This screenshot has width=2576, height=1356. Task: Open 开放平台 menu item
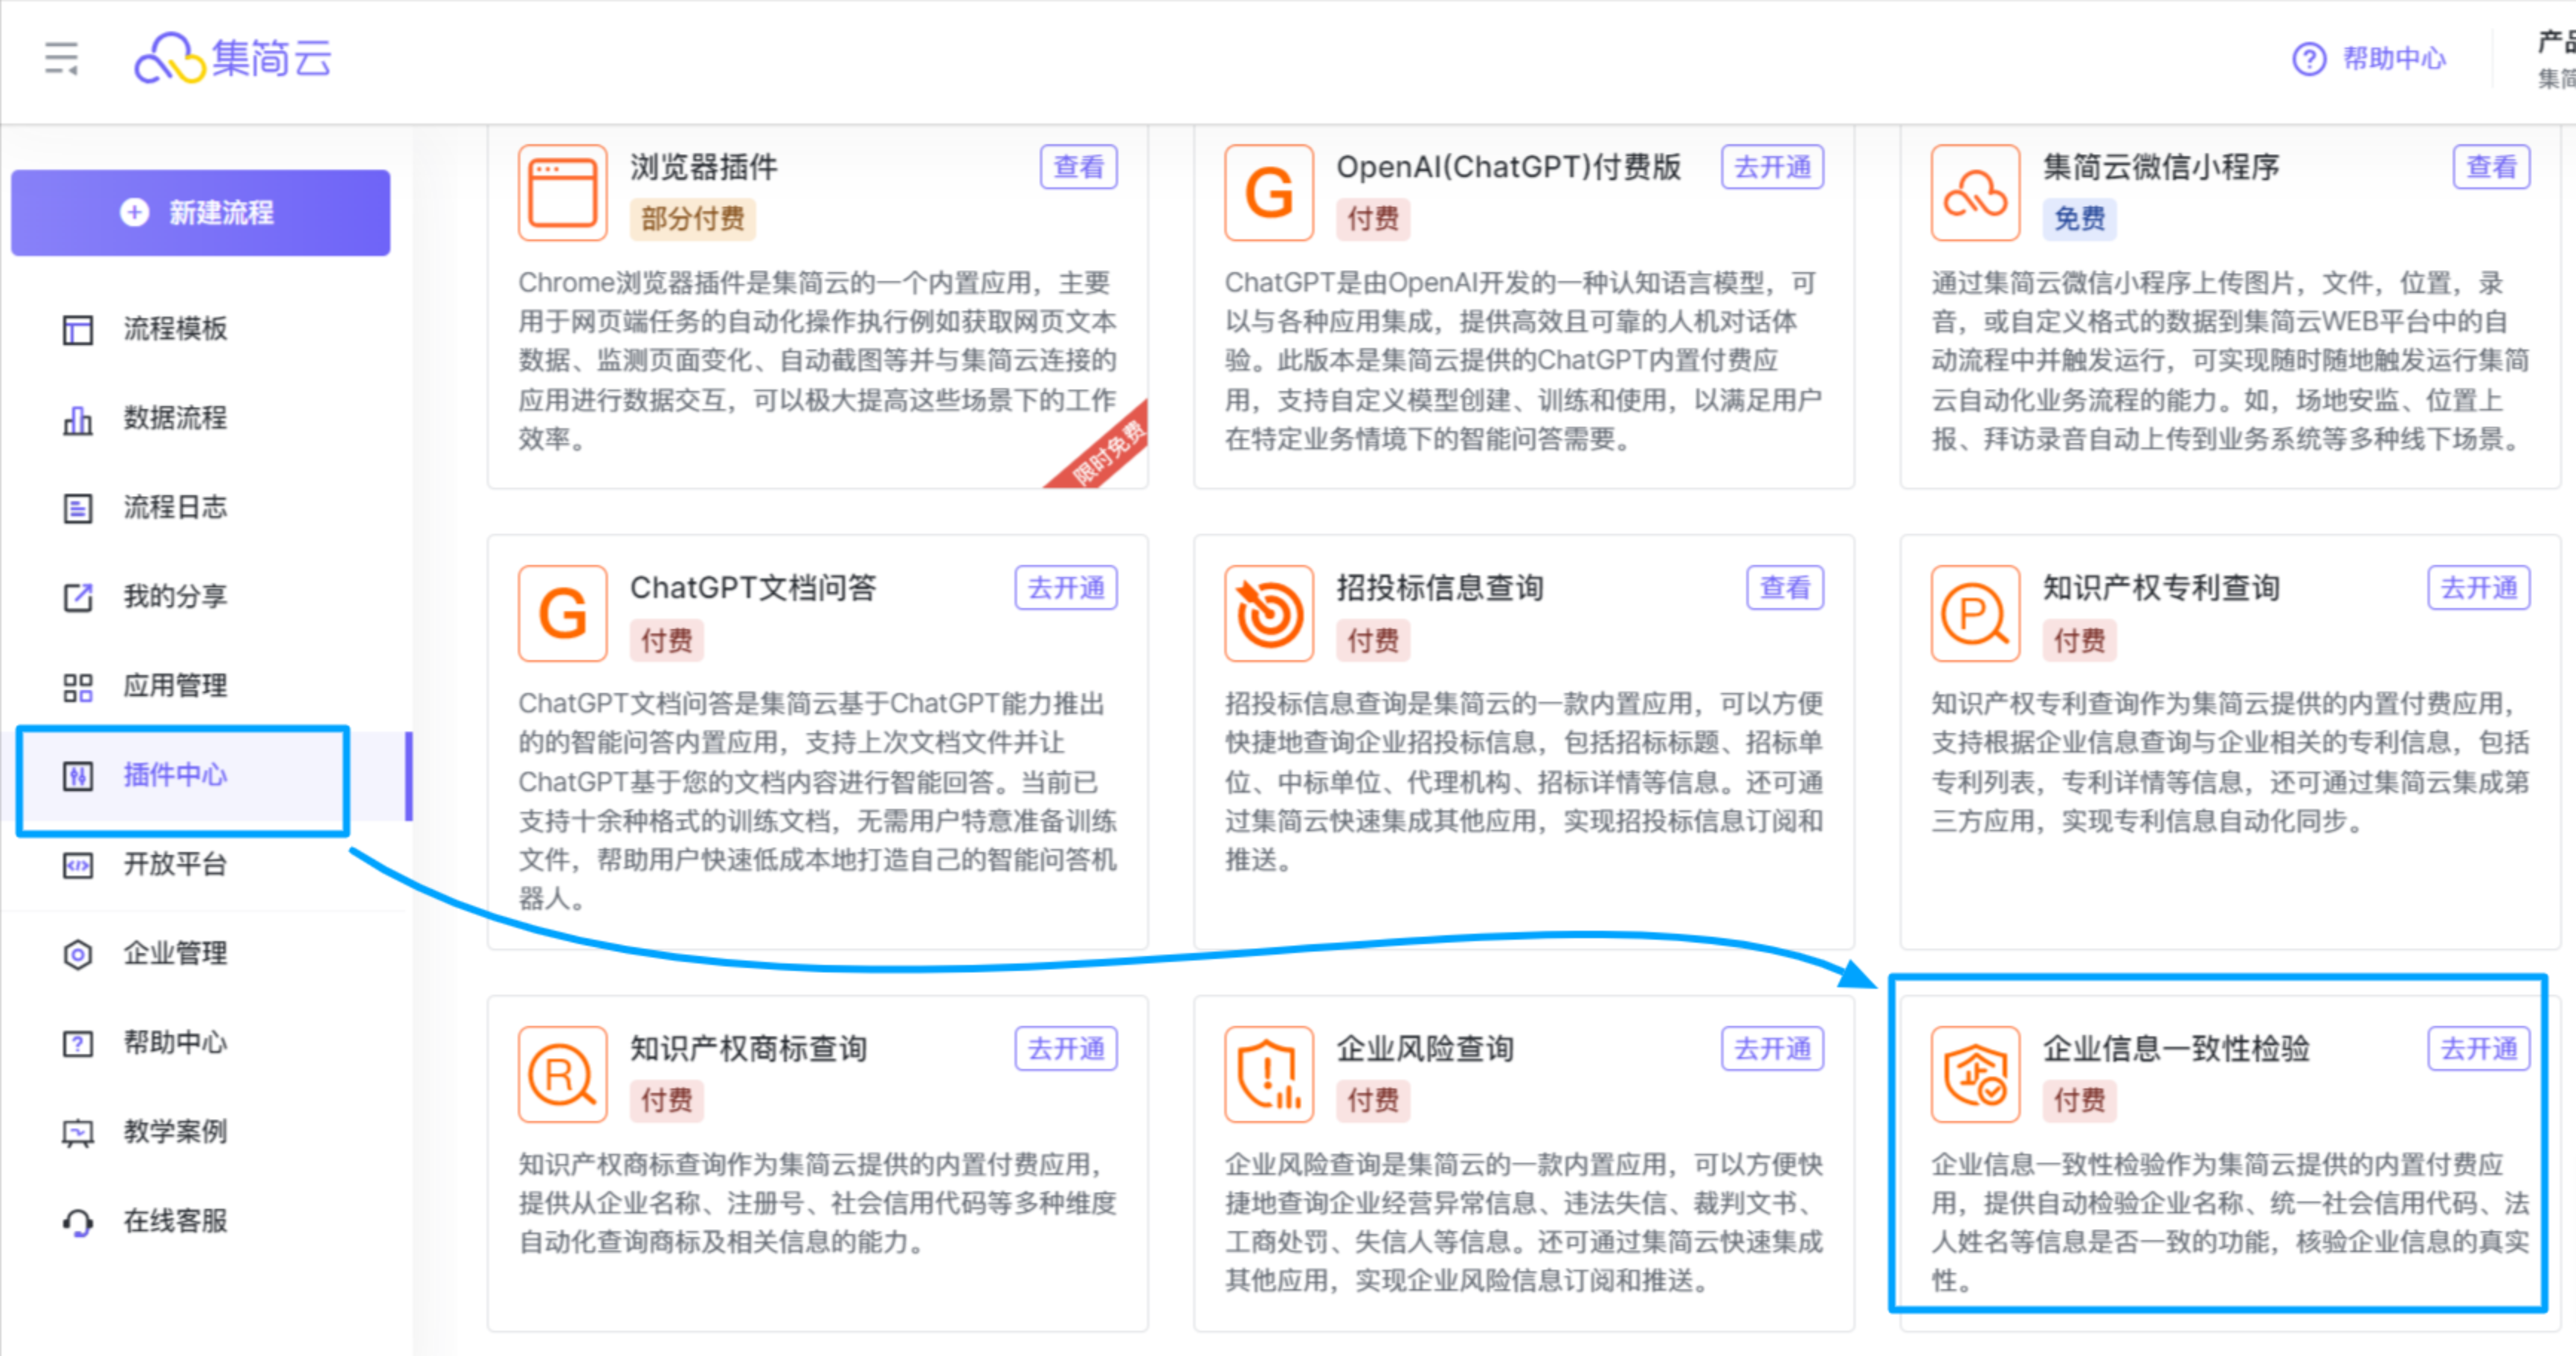click(x=176, y=864)
